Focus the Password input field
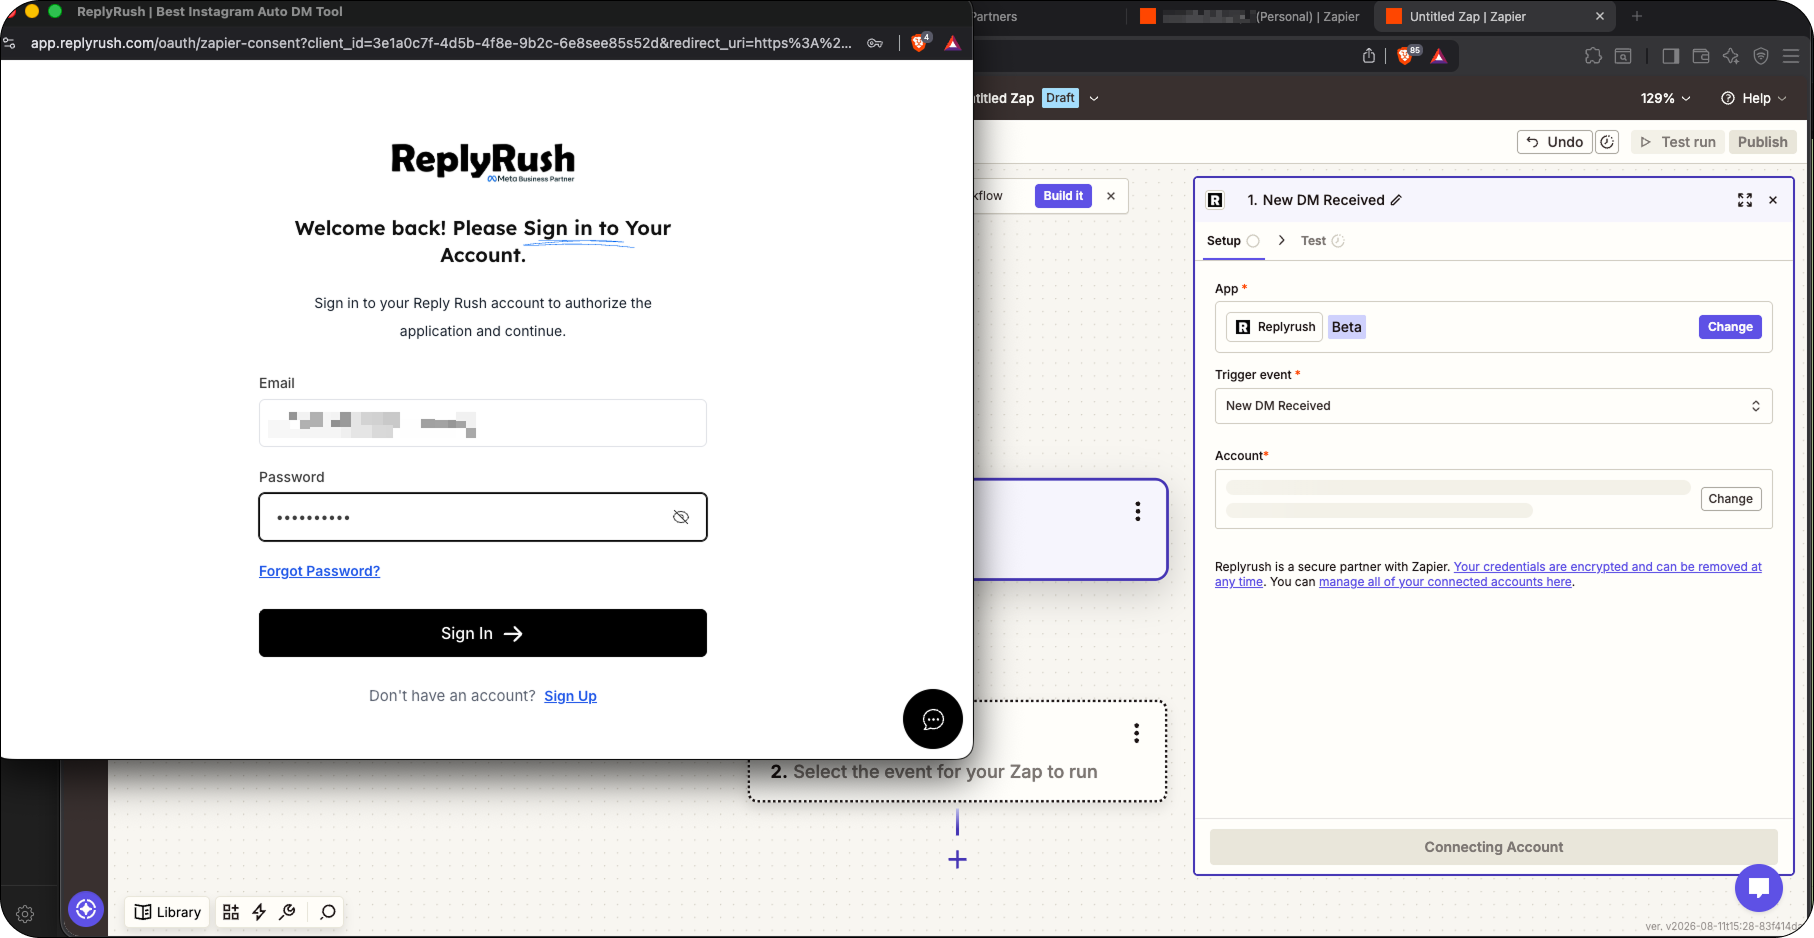This screenshot has height=938, width=1814. point(483,517)
